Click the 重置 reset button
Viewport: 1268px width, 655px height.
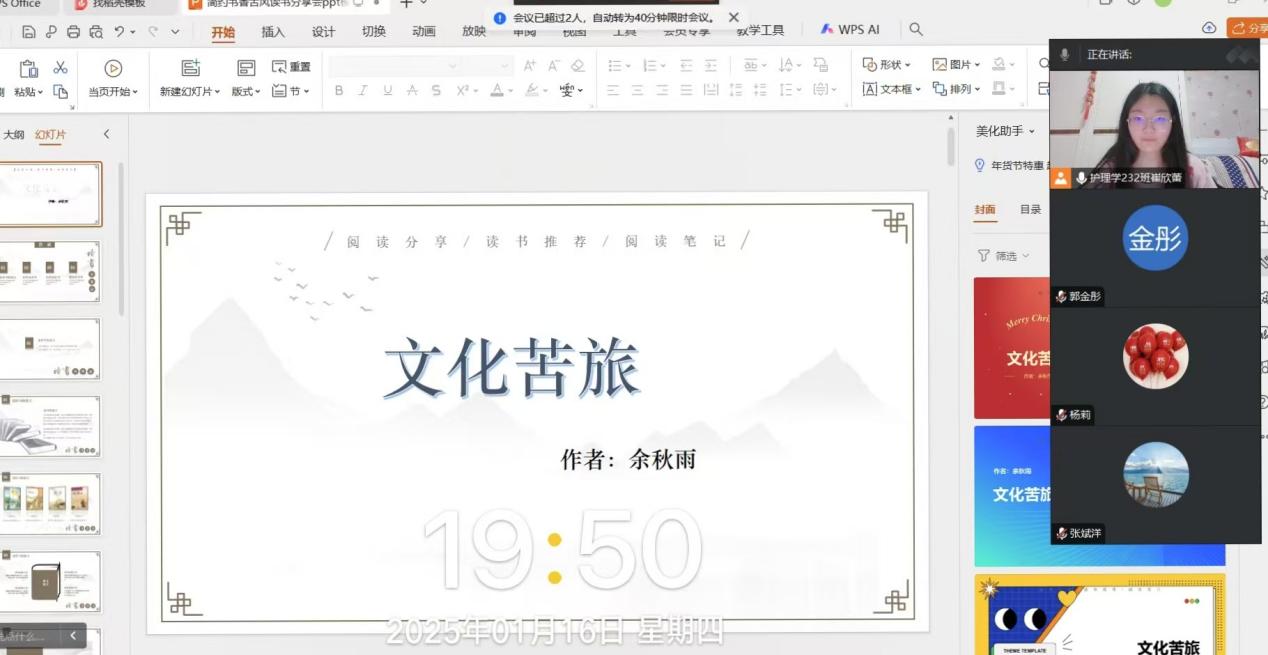[x=291, y=67]
